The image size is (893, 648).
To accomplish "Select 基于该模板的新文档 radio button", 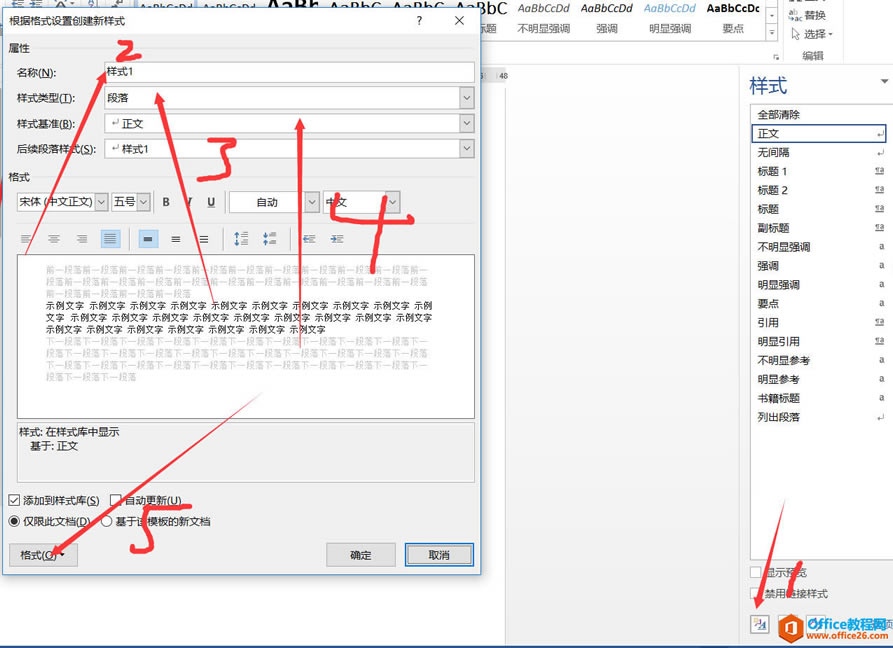I will 106,521.
